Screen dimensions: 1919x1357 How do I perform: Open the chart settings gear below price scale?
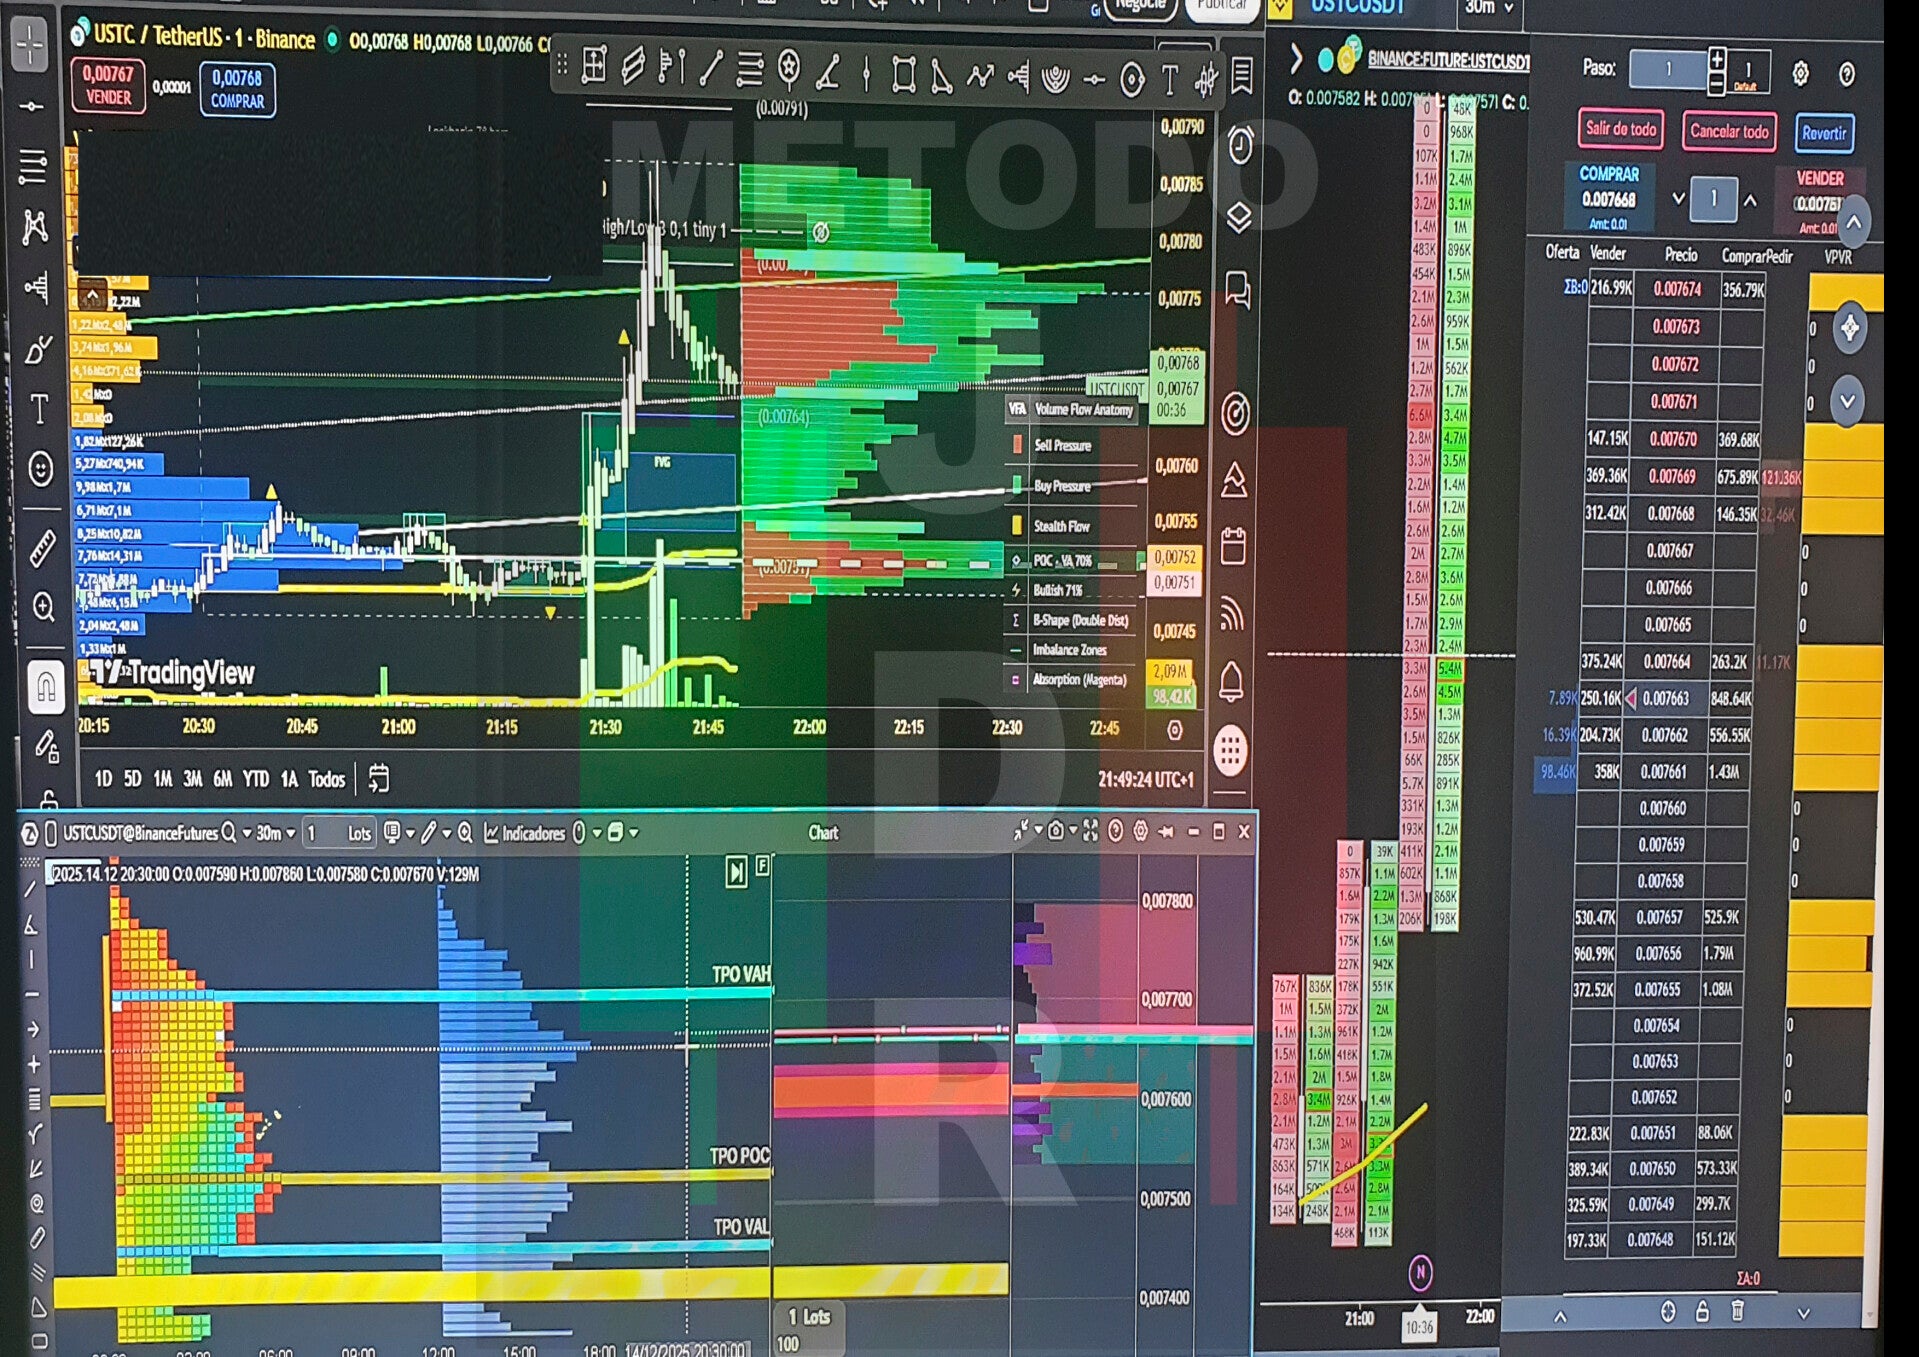coord(1175,731)
